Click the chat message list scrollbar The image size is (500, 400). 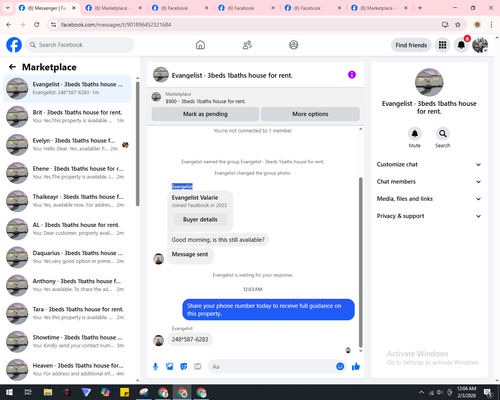[360, 262]
